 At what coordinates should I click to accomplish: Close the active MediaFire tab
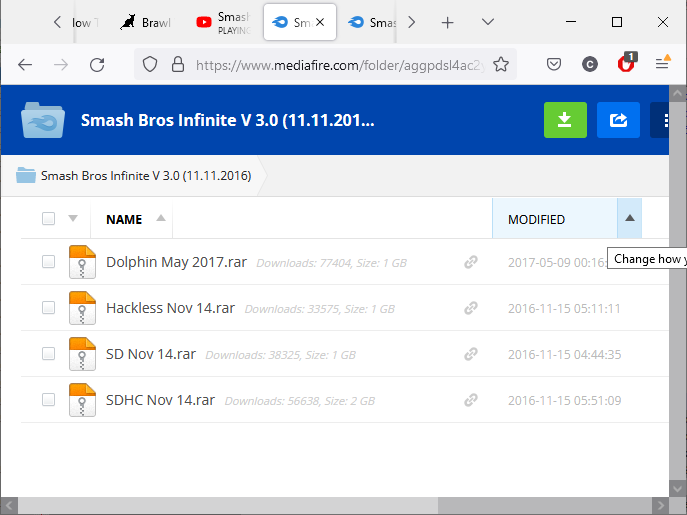[x=320, y=22]
